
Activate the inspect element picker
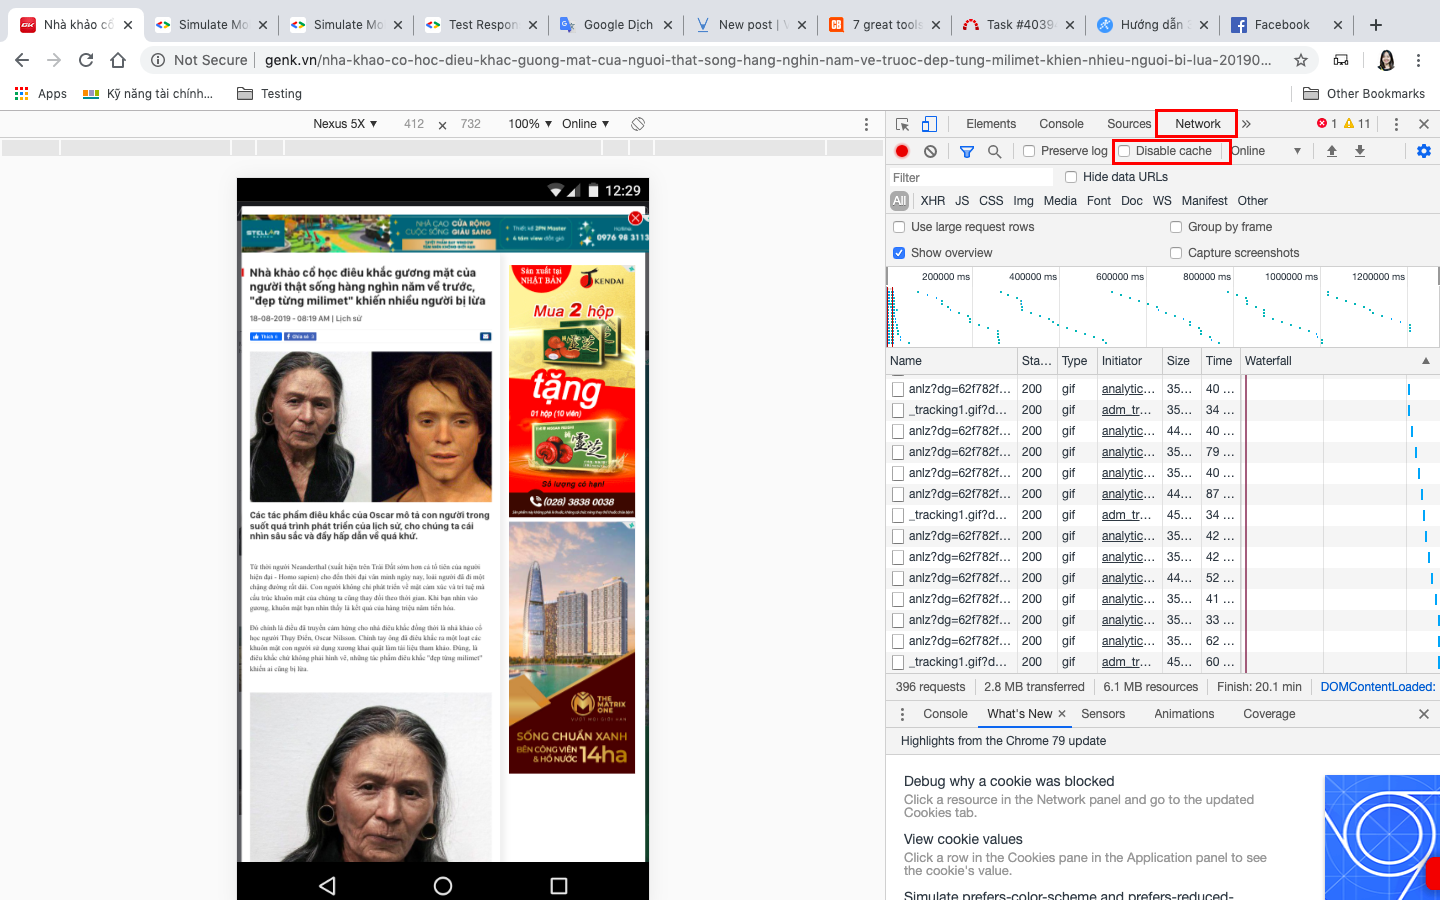[902, 124]
